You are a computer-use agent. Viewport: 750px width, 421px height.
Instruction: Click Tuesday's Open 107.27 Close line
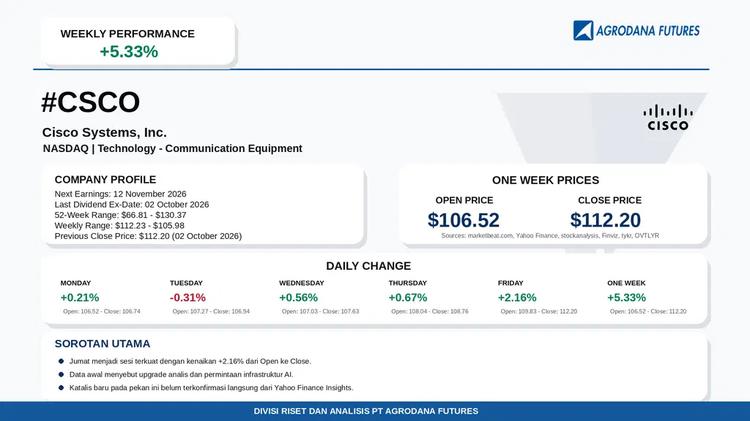tap(211, 311)
